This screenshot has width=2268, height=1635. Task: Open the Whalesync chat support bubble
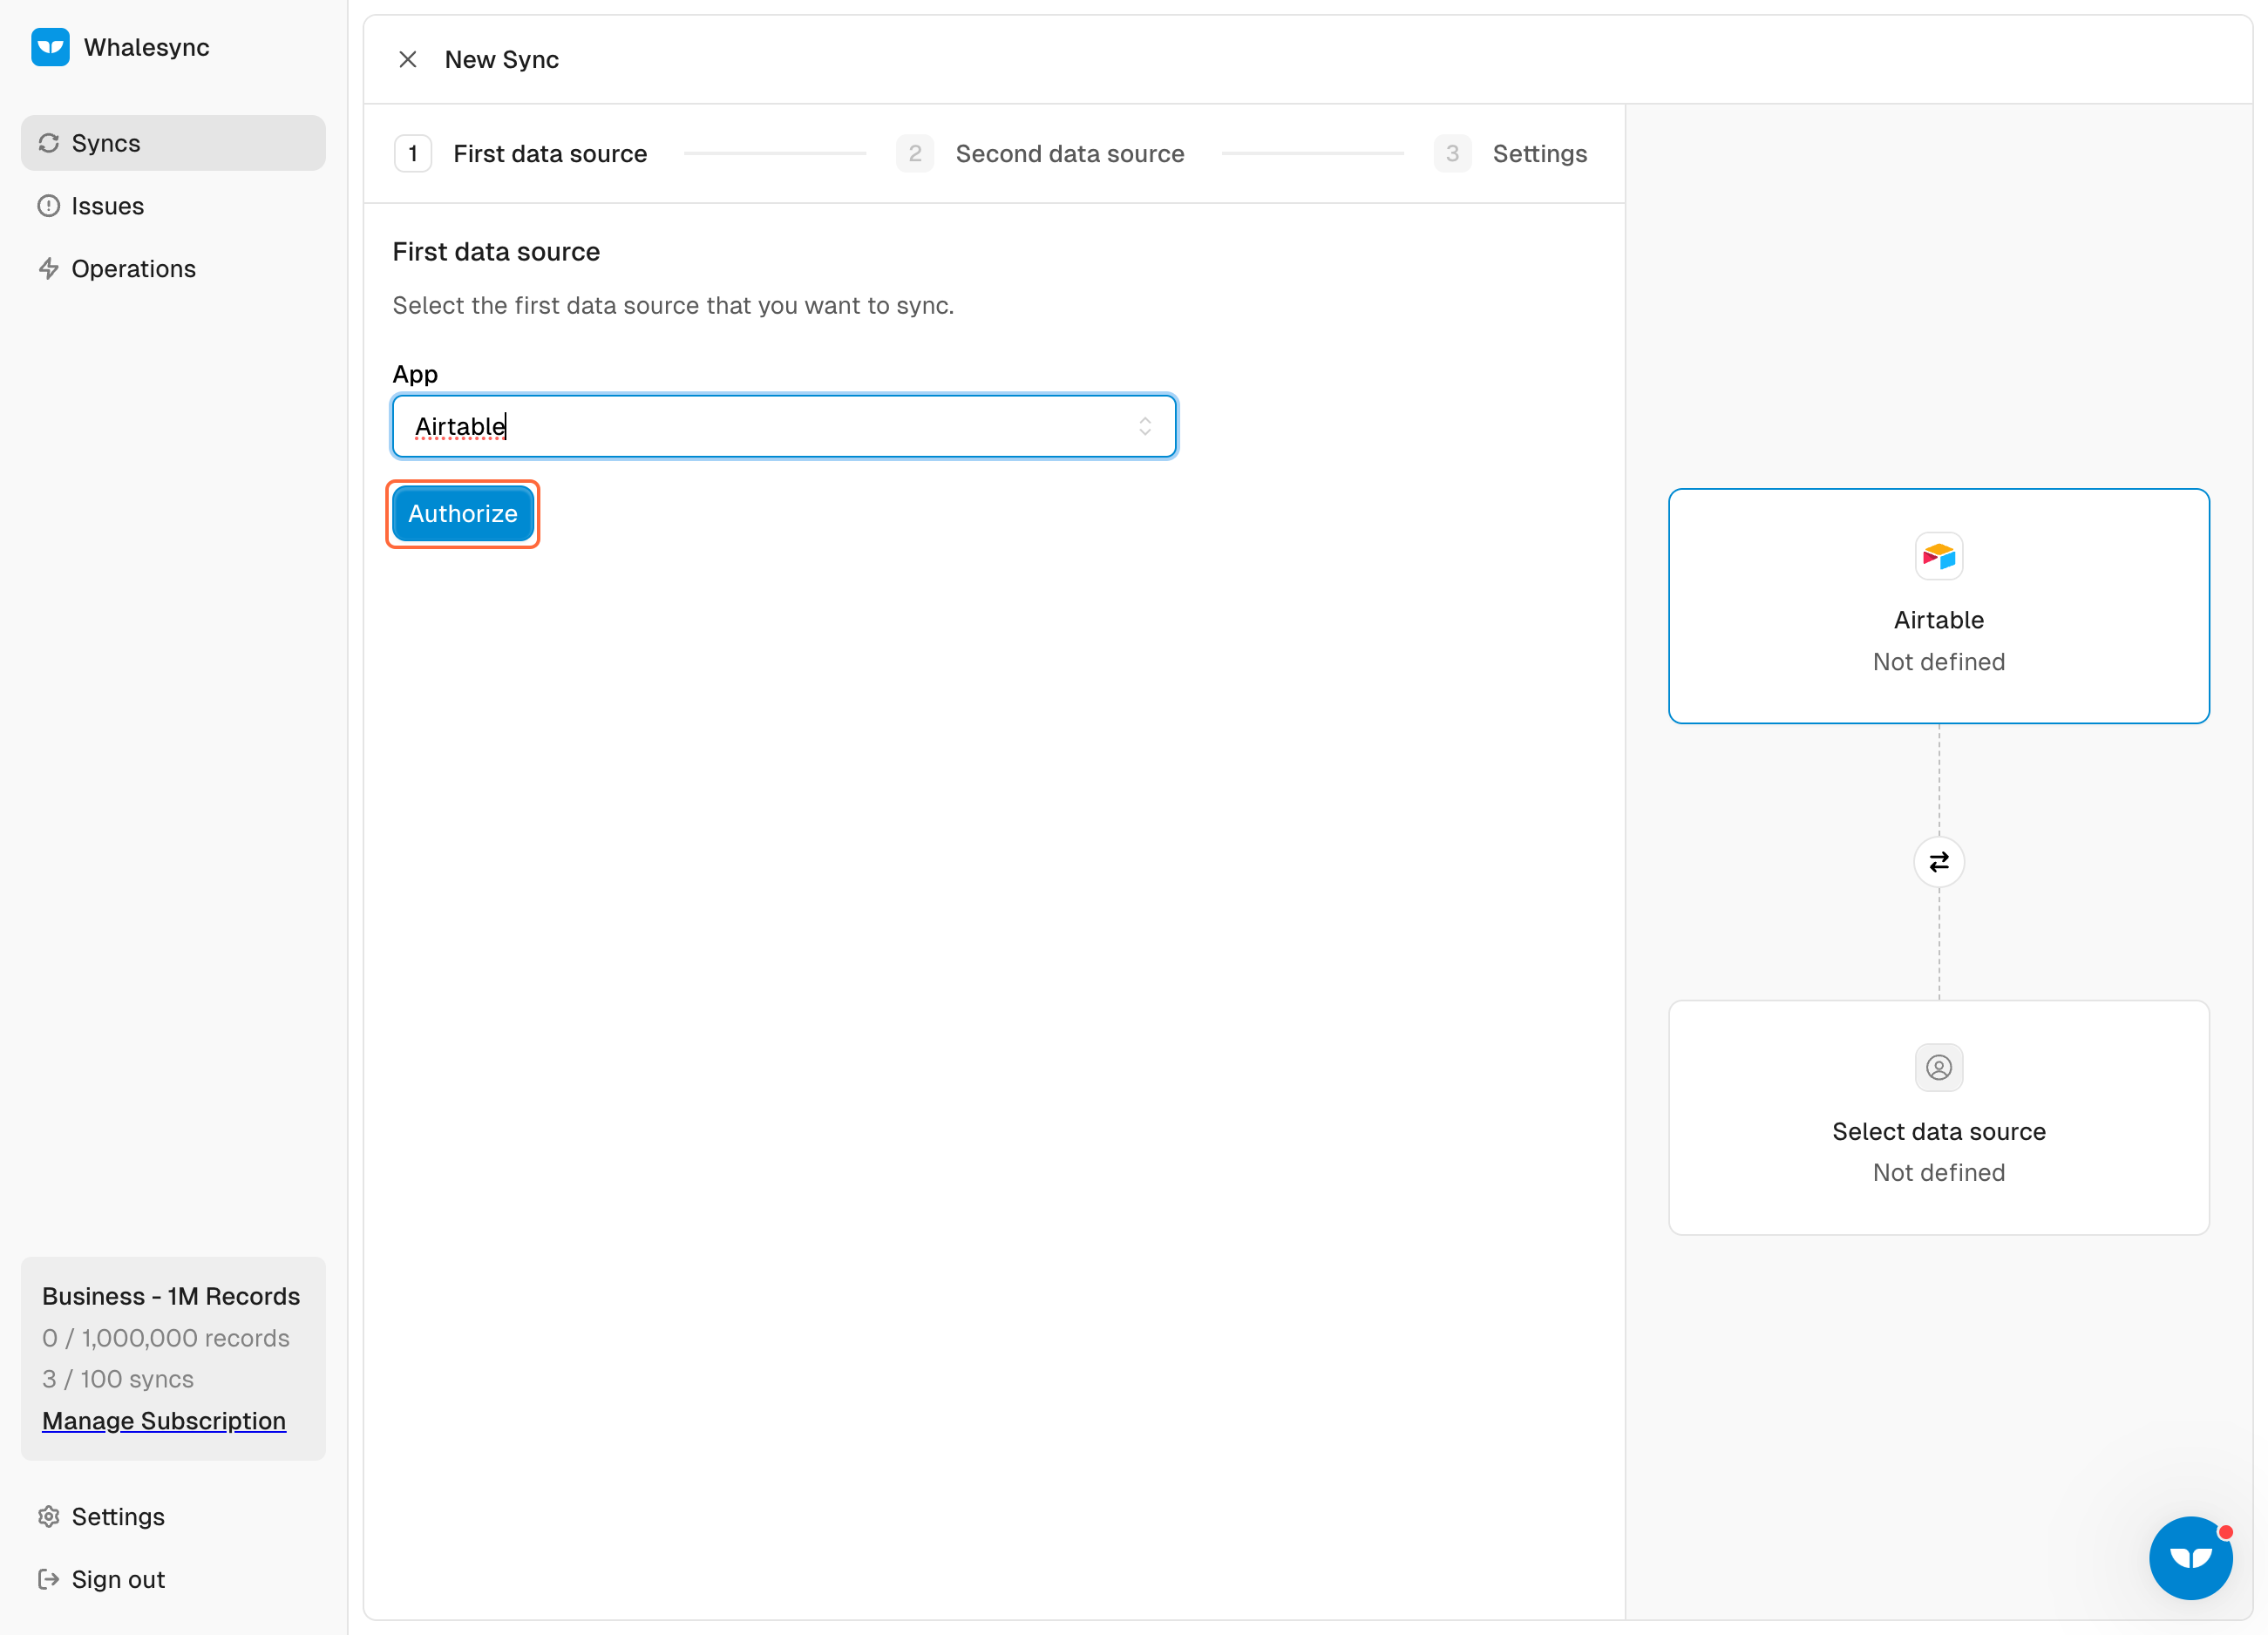point(2191,1558)
